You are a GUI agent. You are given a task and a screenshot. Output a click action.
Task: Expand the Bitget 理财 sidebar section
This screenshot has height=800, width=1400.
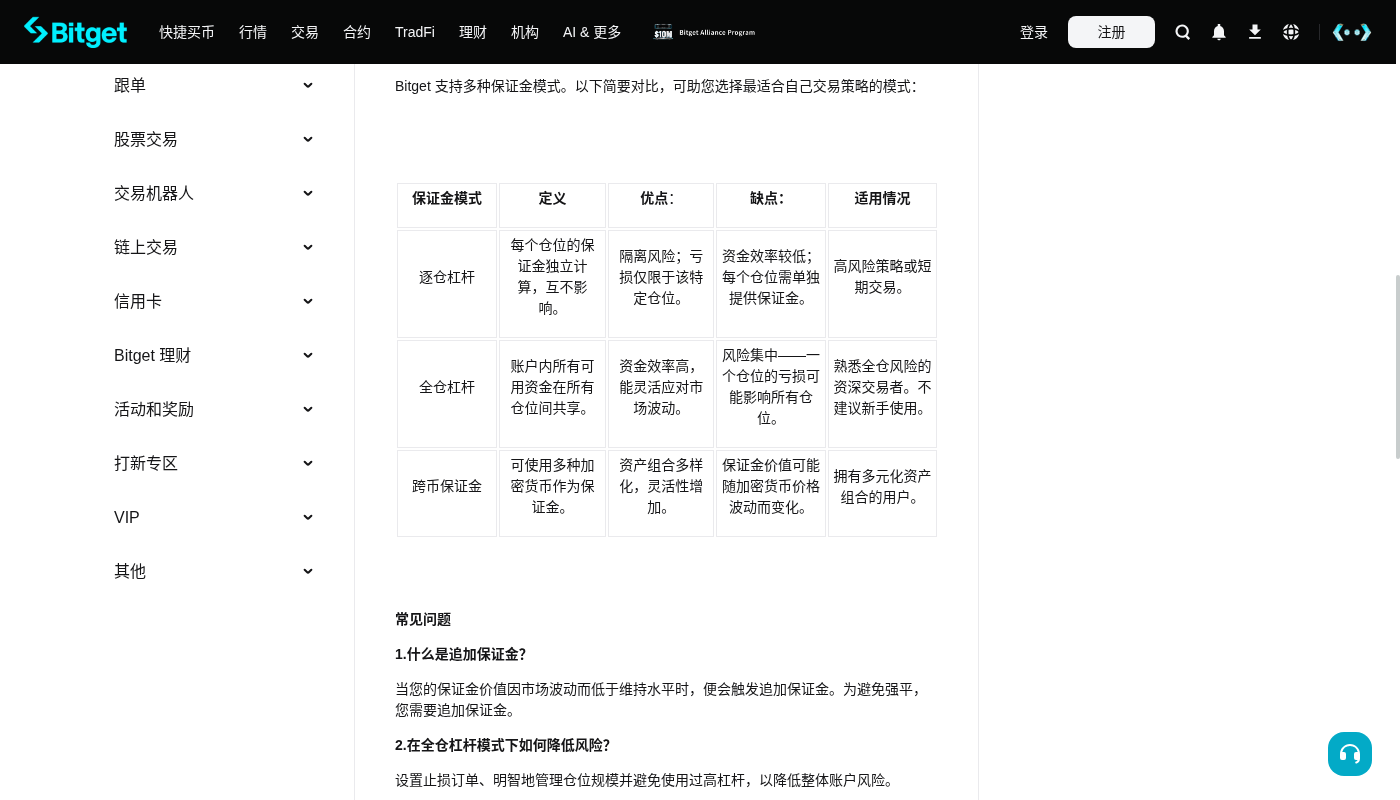(x=214, y=356)
